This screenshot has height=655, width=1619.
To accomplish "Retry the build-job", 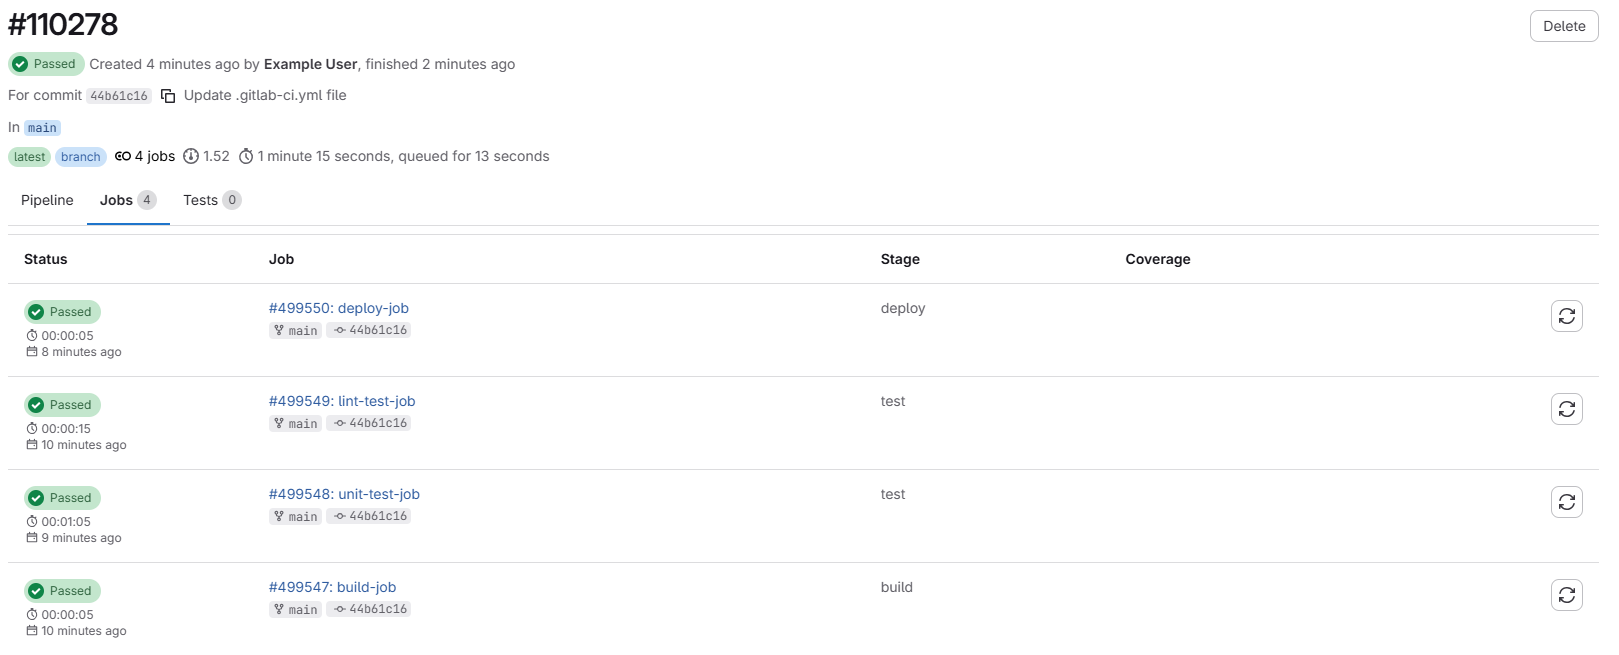I will pyautogui.click(x=1567, y=594).
